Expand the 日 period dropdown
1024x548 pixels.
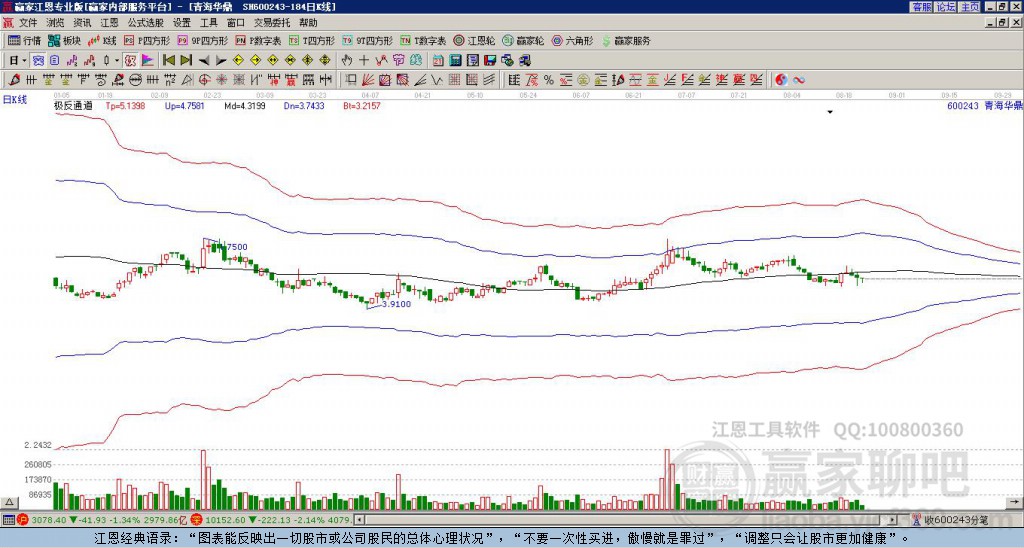click(24, 61)
